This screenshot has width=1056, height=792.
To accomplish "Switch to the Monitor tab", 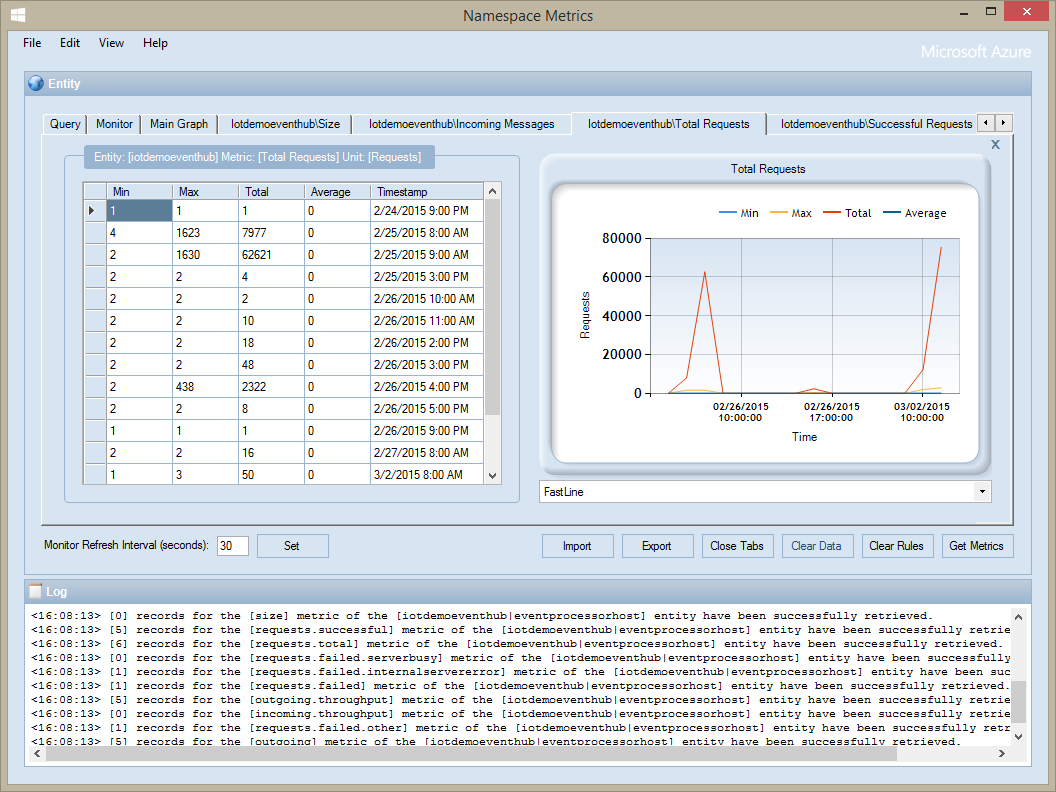I will click(x=114, y=124).
